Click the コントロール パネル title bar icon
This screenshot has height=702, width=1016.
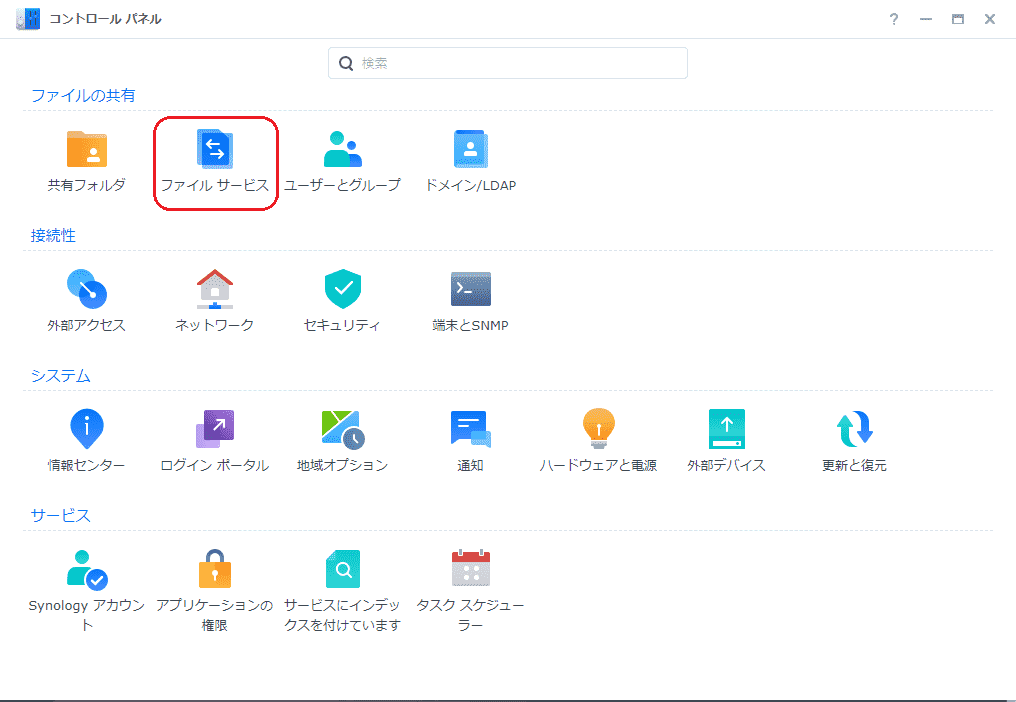click(28, 19)
